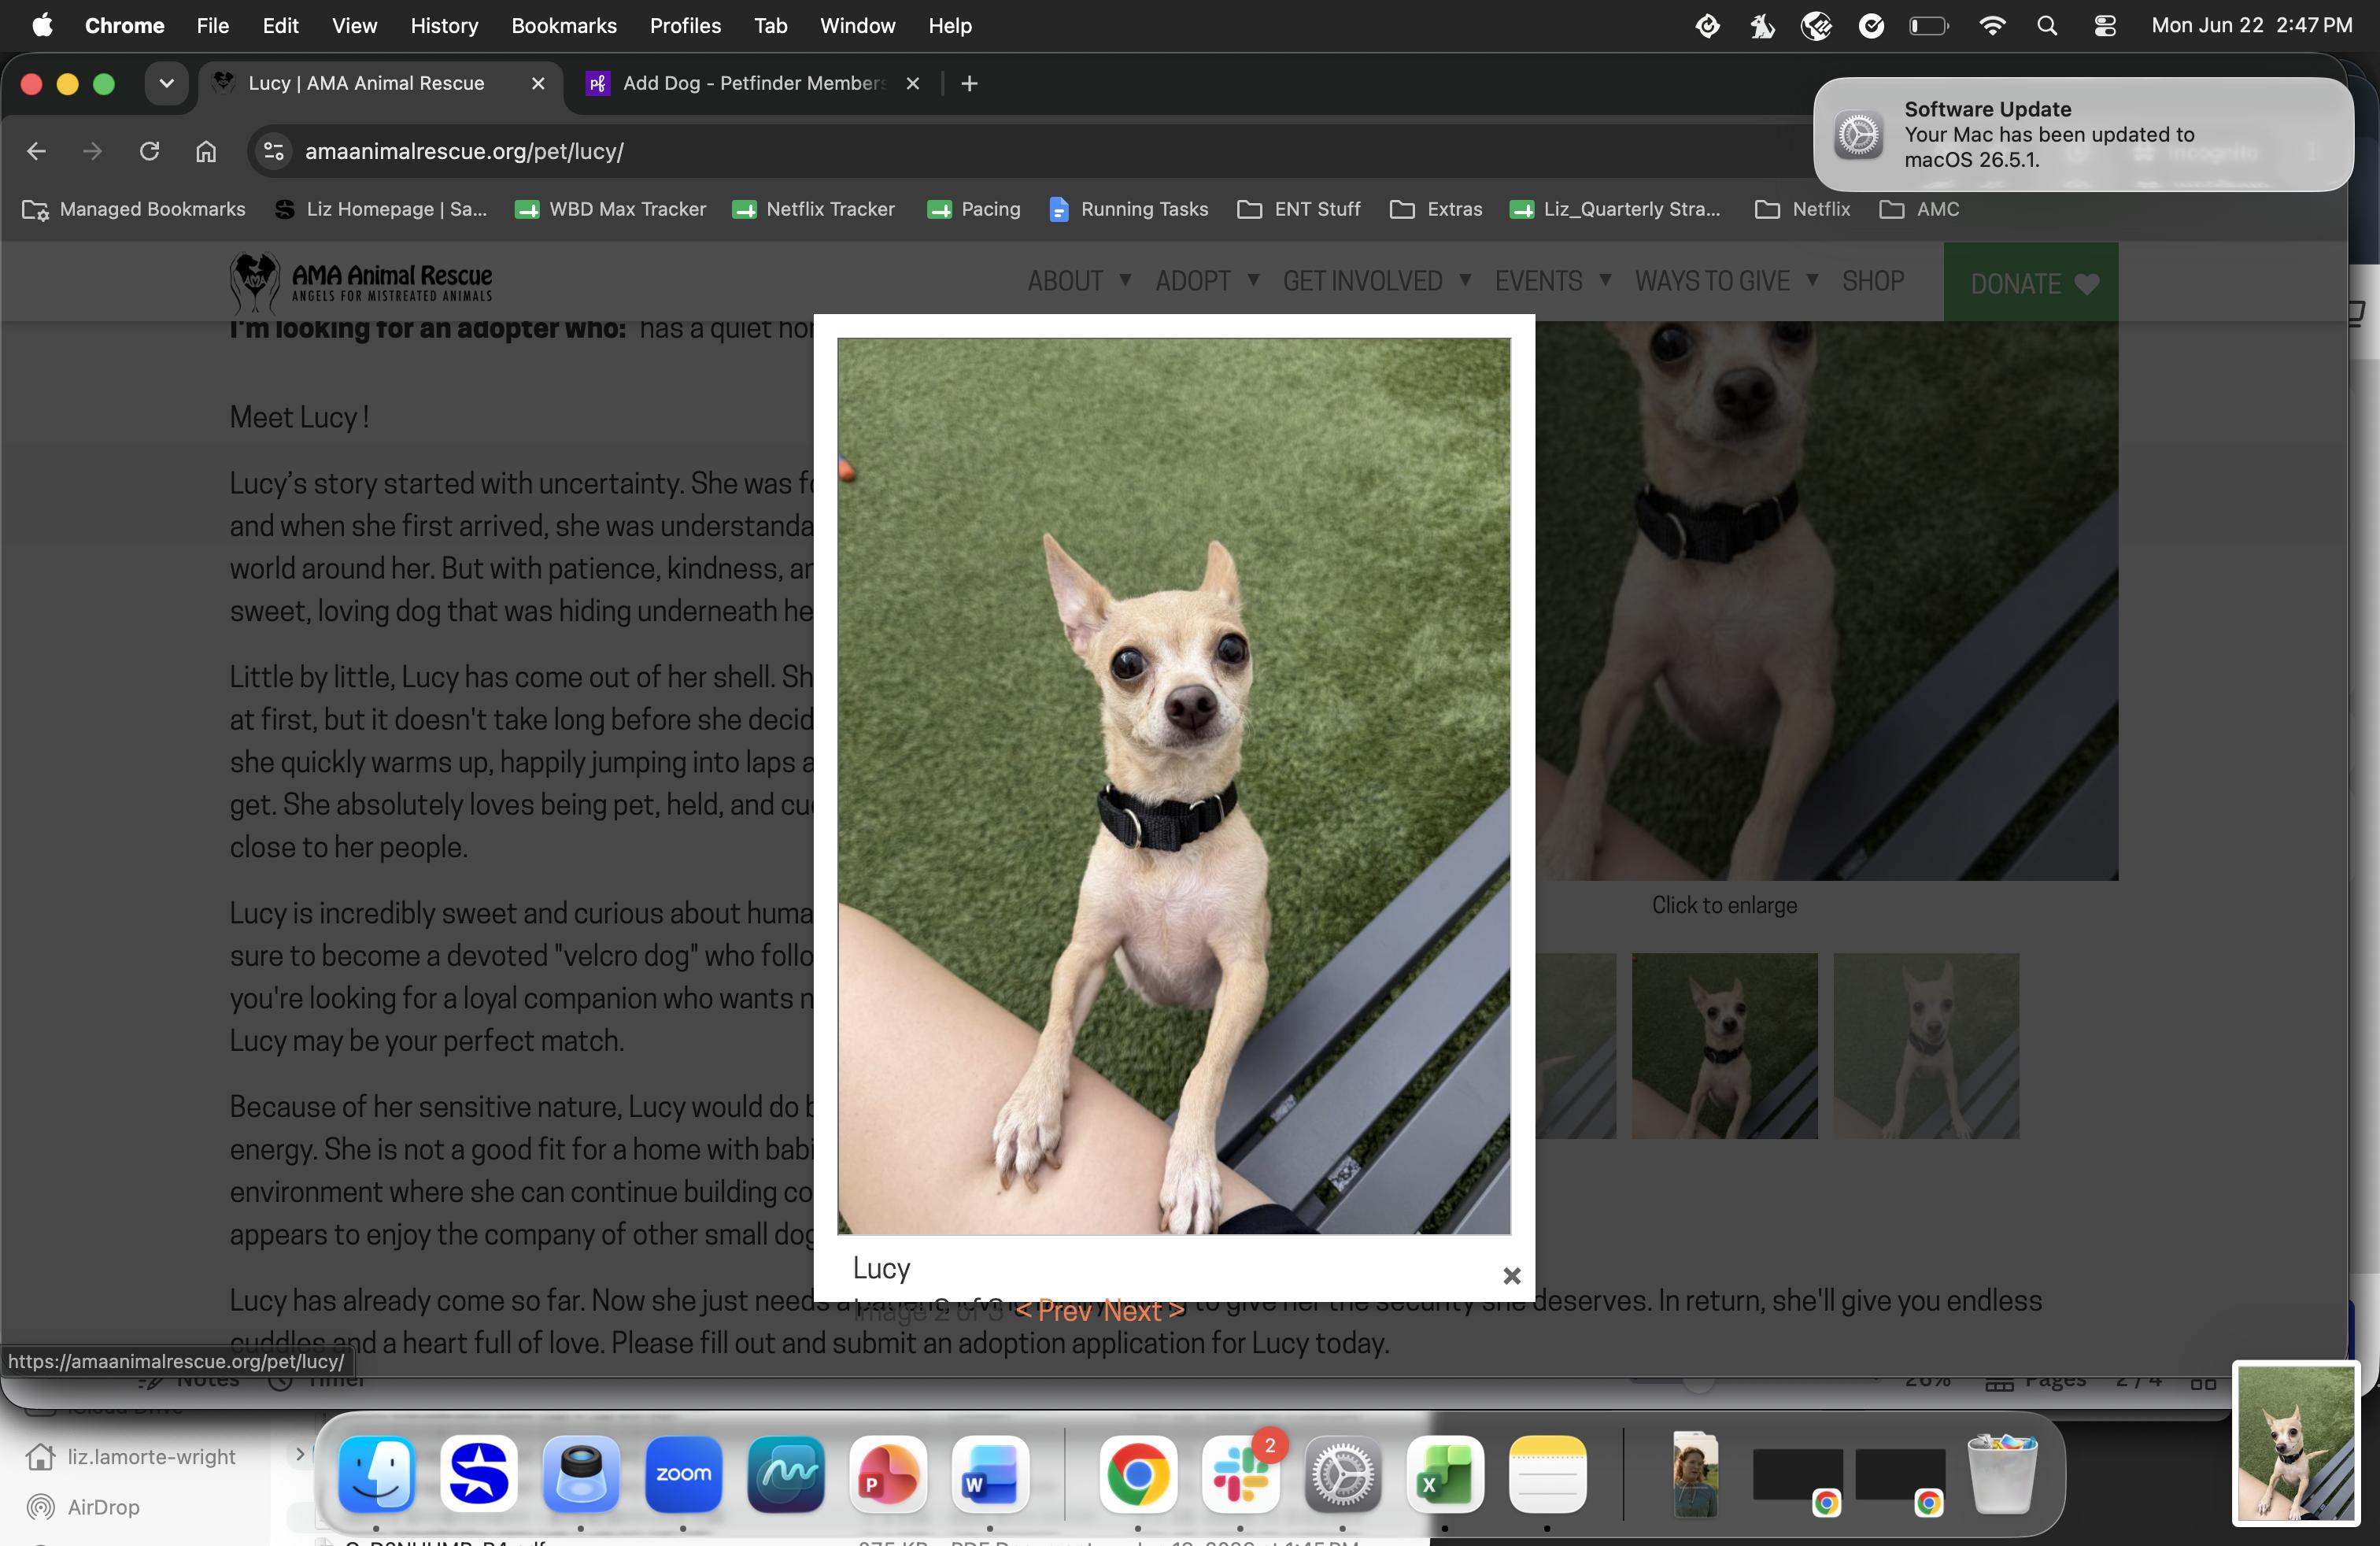Go back with Chrome's back arrow

tap(36, 151)
